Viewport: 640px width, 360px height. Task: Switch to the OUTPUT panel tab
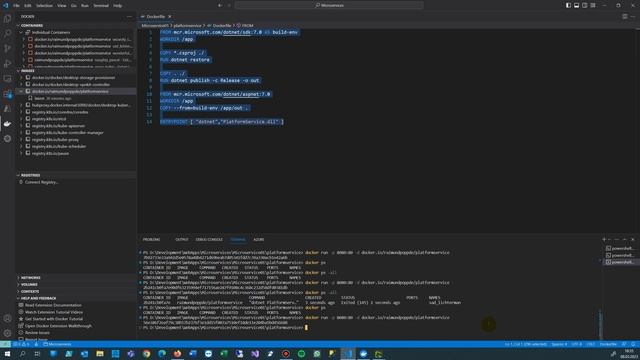[182, 240]
